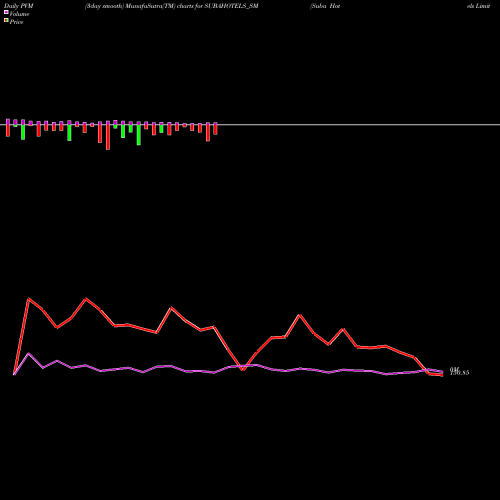The height and width of the screenshot is (500, 500).
Task: Click the 'els Limit' text at top right
Action: point(478,6)
